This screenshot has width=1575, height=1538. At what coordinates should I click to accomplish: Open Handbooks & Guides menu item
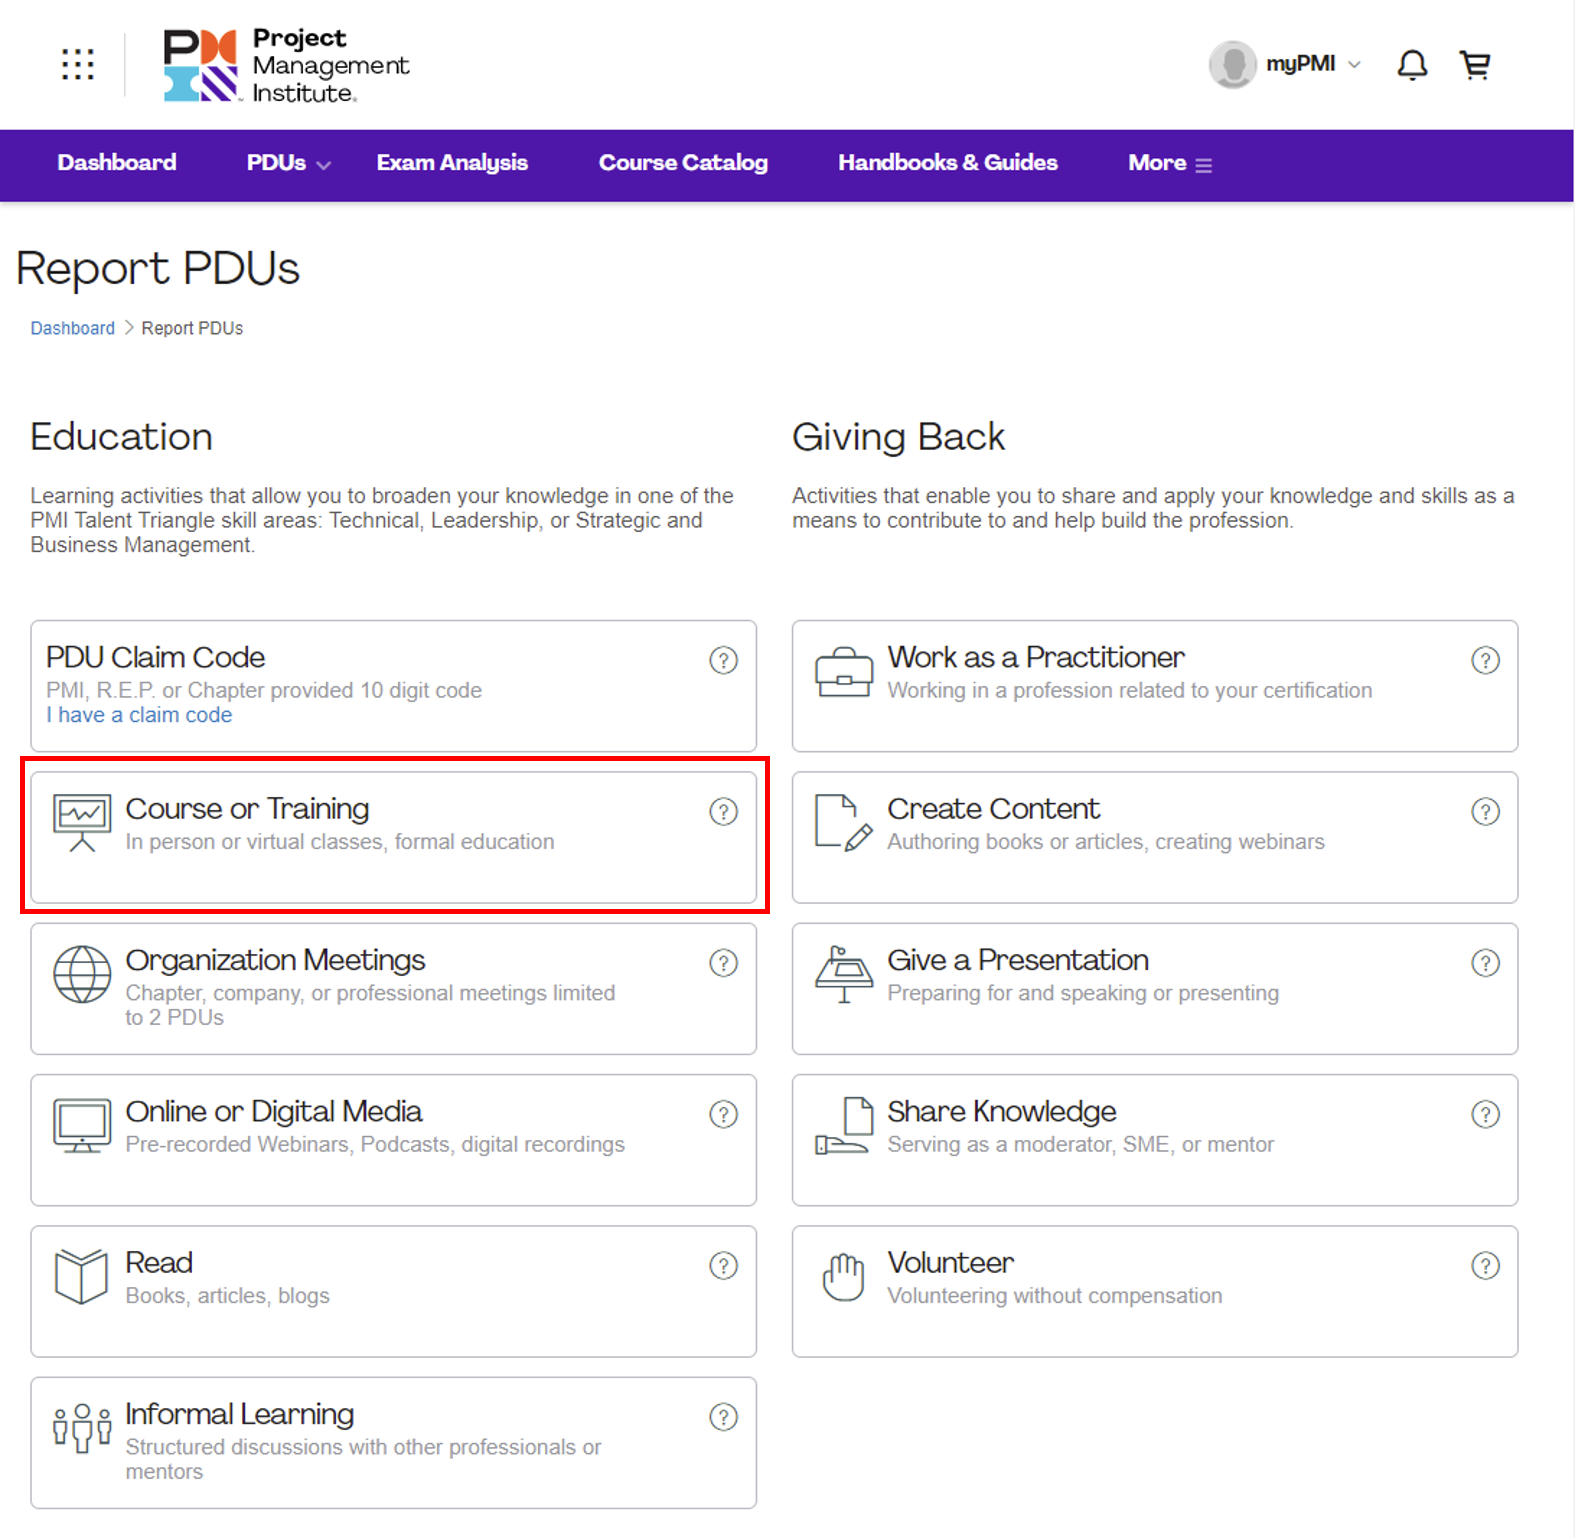pos(947,163)
